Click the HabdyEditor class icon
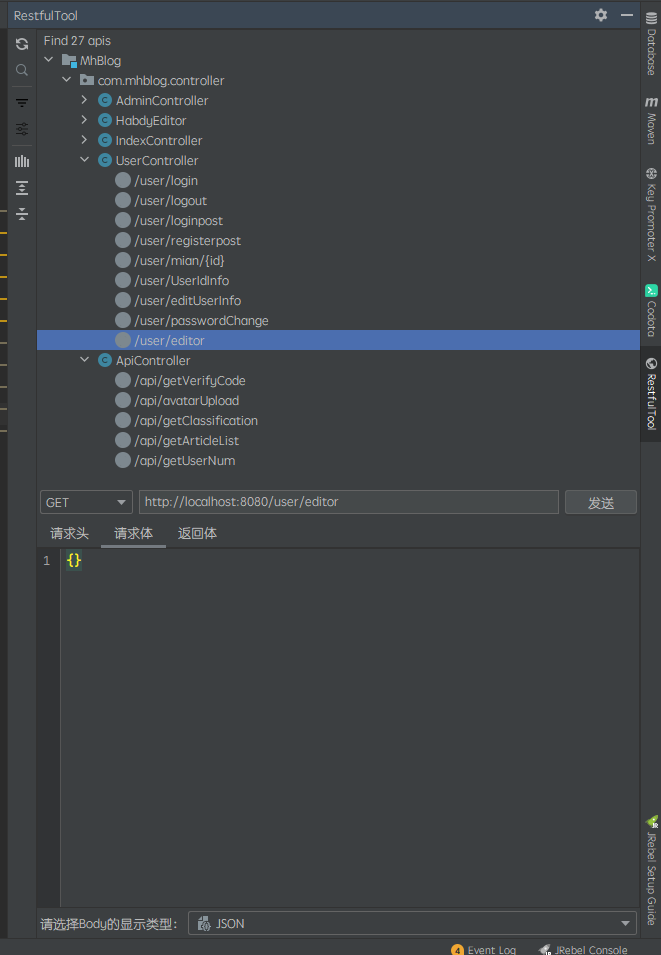661x955 pixels. [105, 121]
